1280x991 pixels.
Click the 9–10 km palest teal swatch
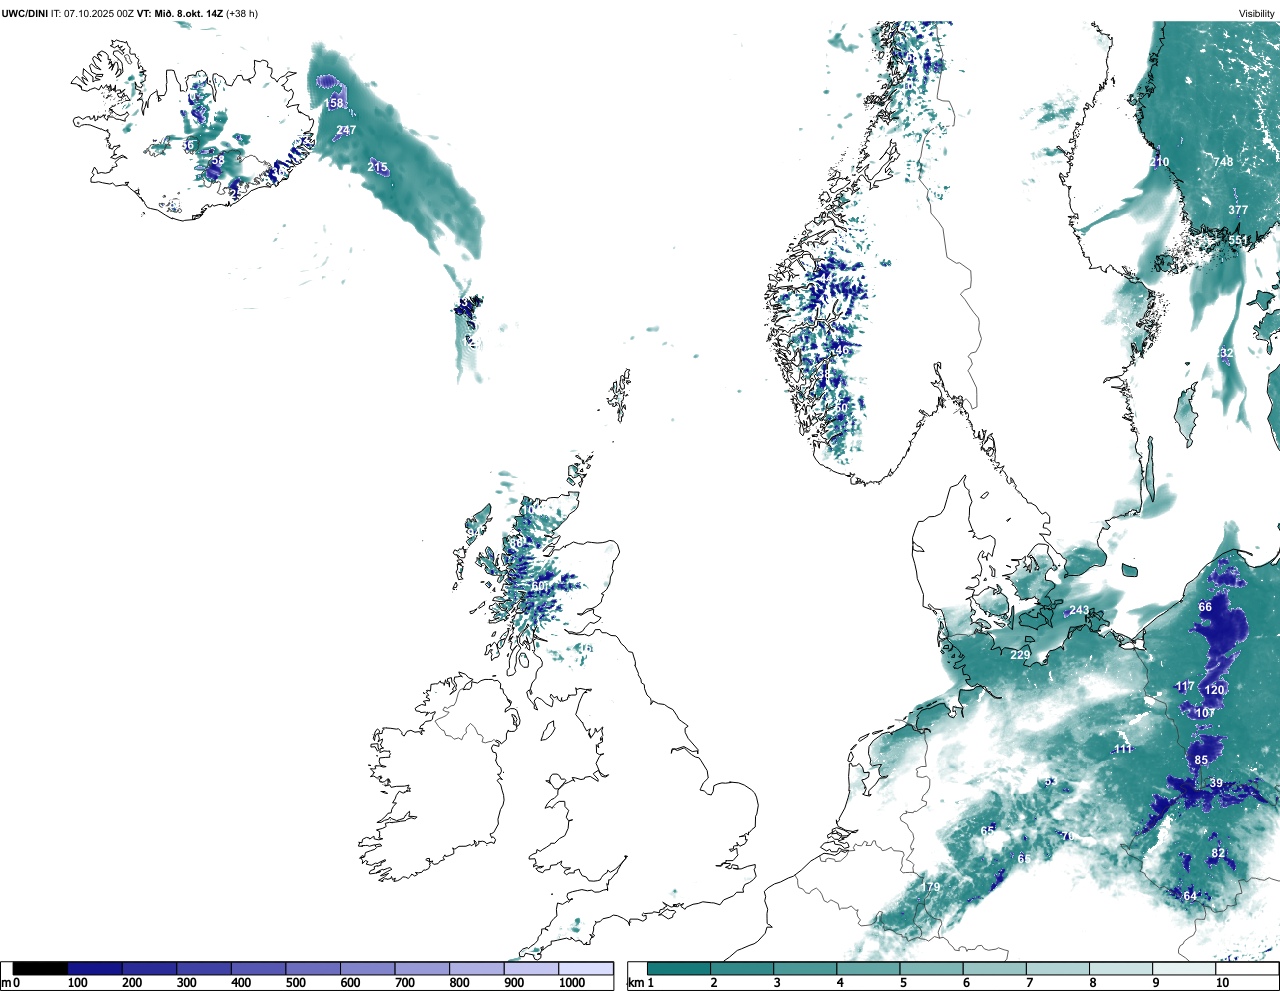click(1184, 968)
